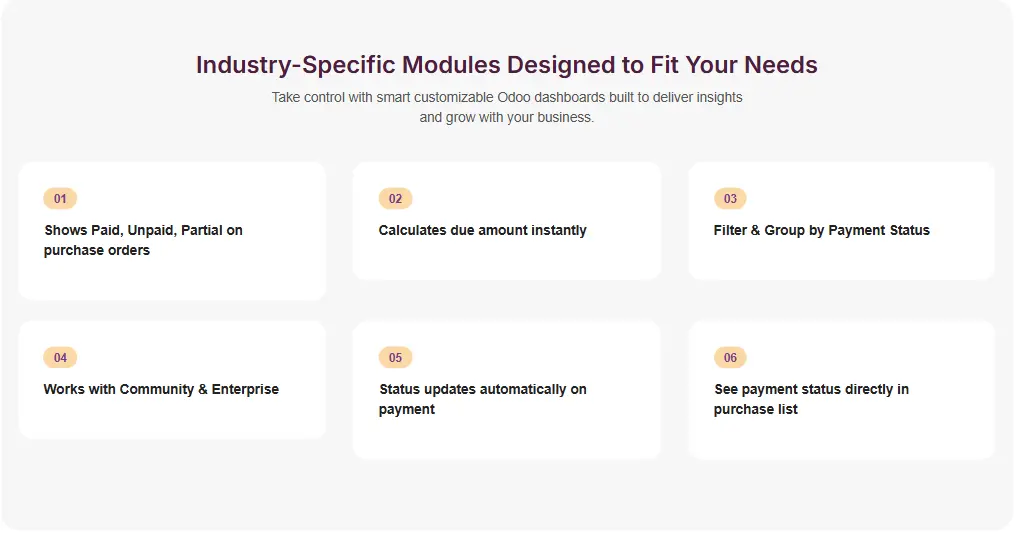
Task: Click the 'Industry-Specific Modules' main heading
Action: pyautogui.click(x=506, y=65)
